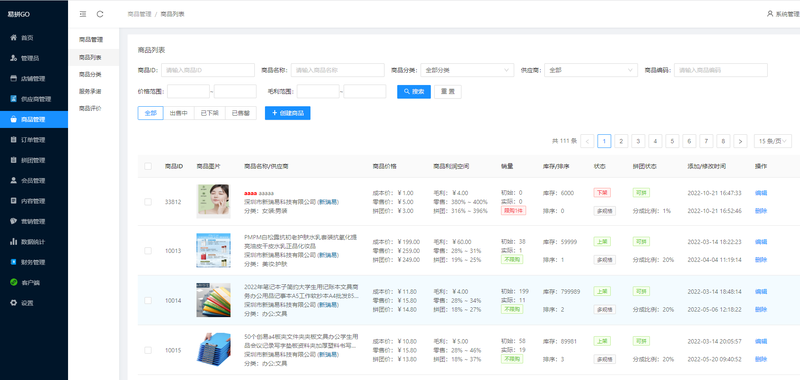Click the red 下架 status tag
Viewport: 800px width, 380px height.
602,192
